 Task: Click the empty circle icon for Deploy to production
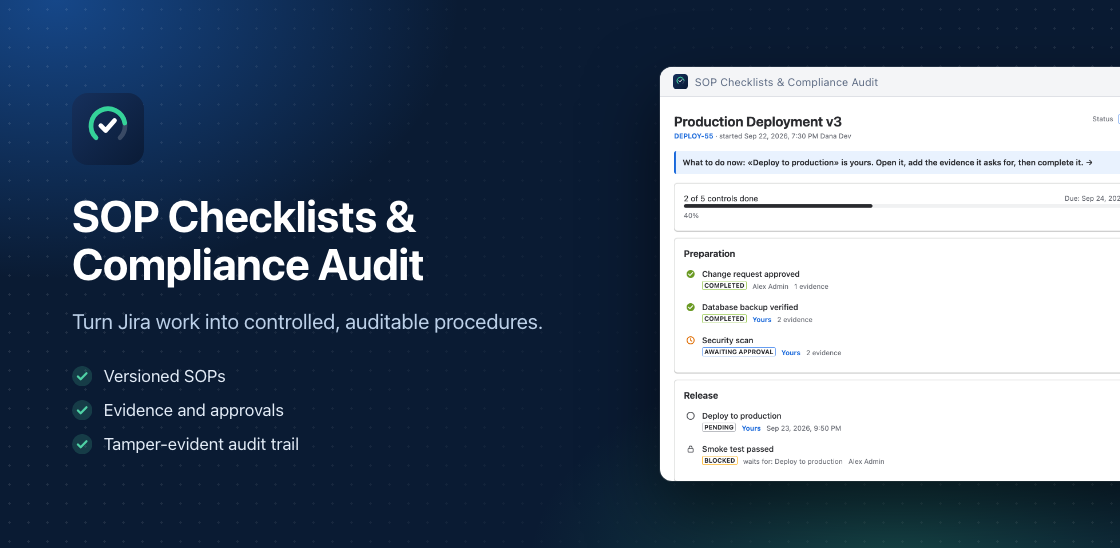691,416
